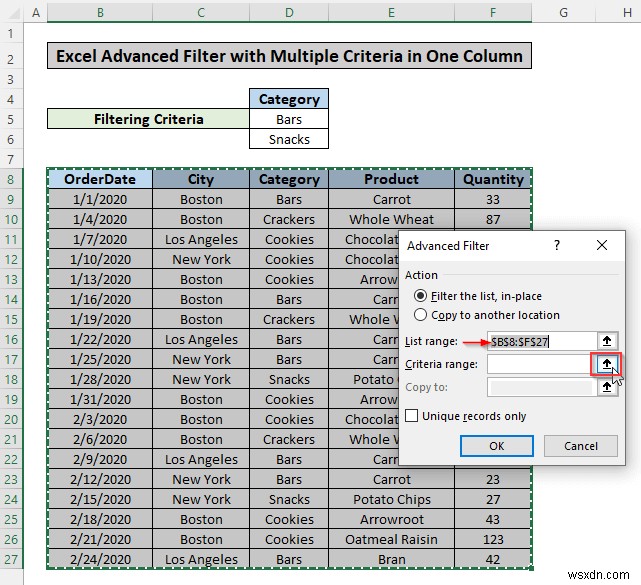The height and width of the screenshot is (585, 641).
Task: Select row 5 header
Action: [11, 119]
